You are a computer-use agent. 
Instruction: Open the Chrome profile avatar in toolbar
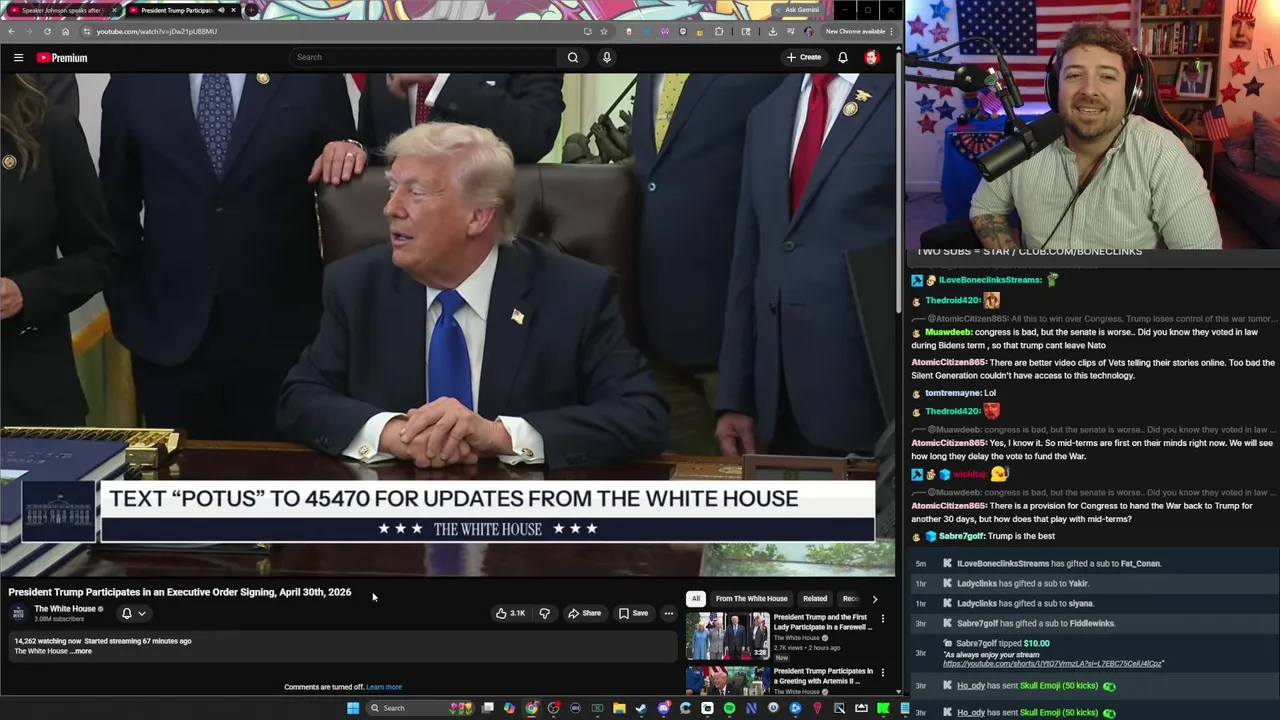click(x=809, y=31)
